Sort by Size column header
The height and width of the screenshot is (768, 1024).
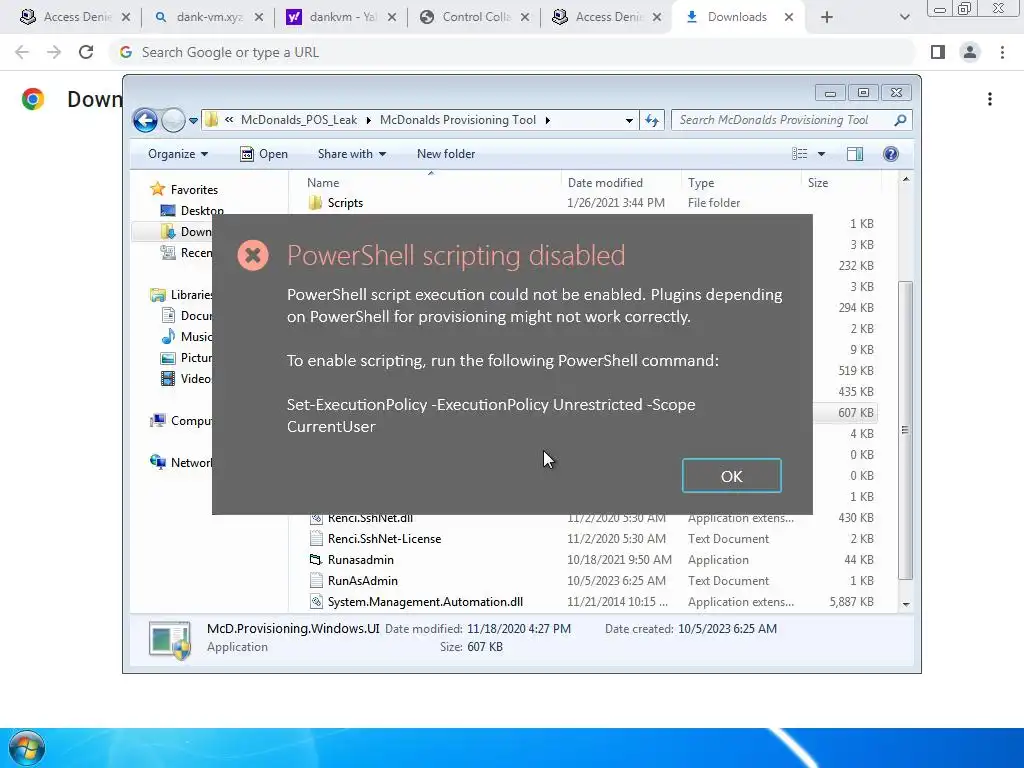click(840, 183)
